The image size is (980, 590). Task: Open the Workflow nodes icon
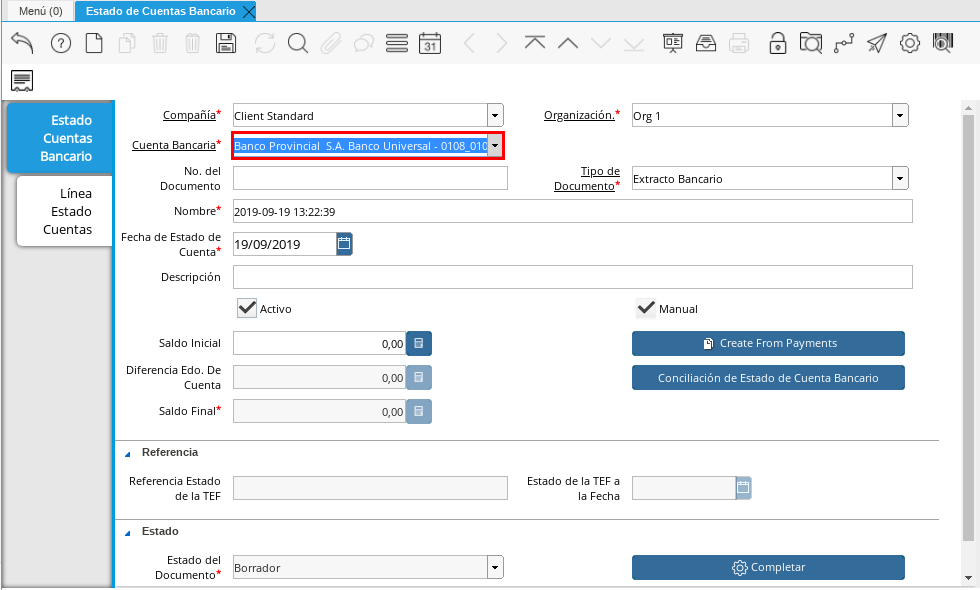(x=844, y=43)
